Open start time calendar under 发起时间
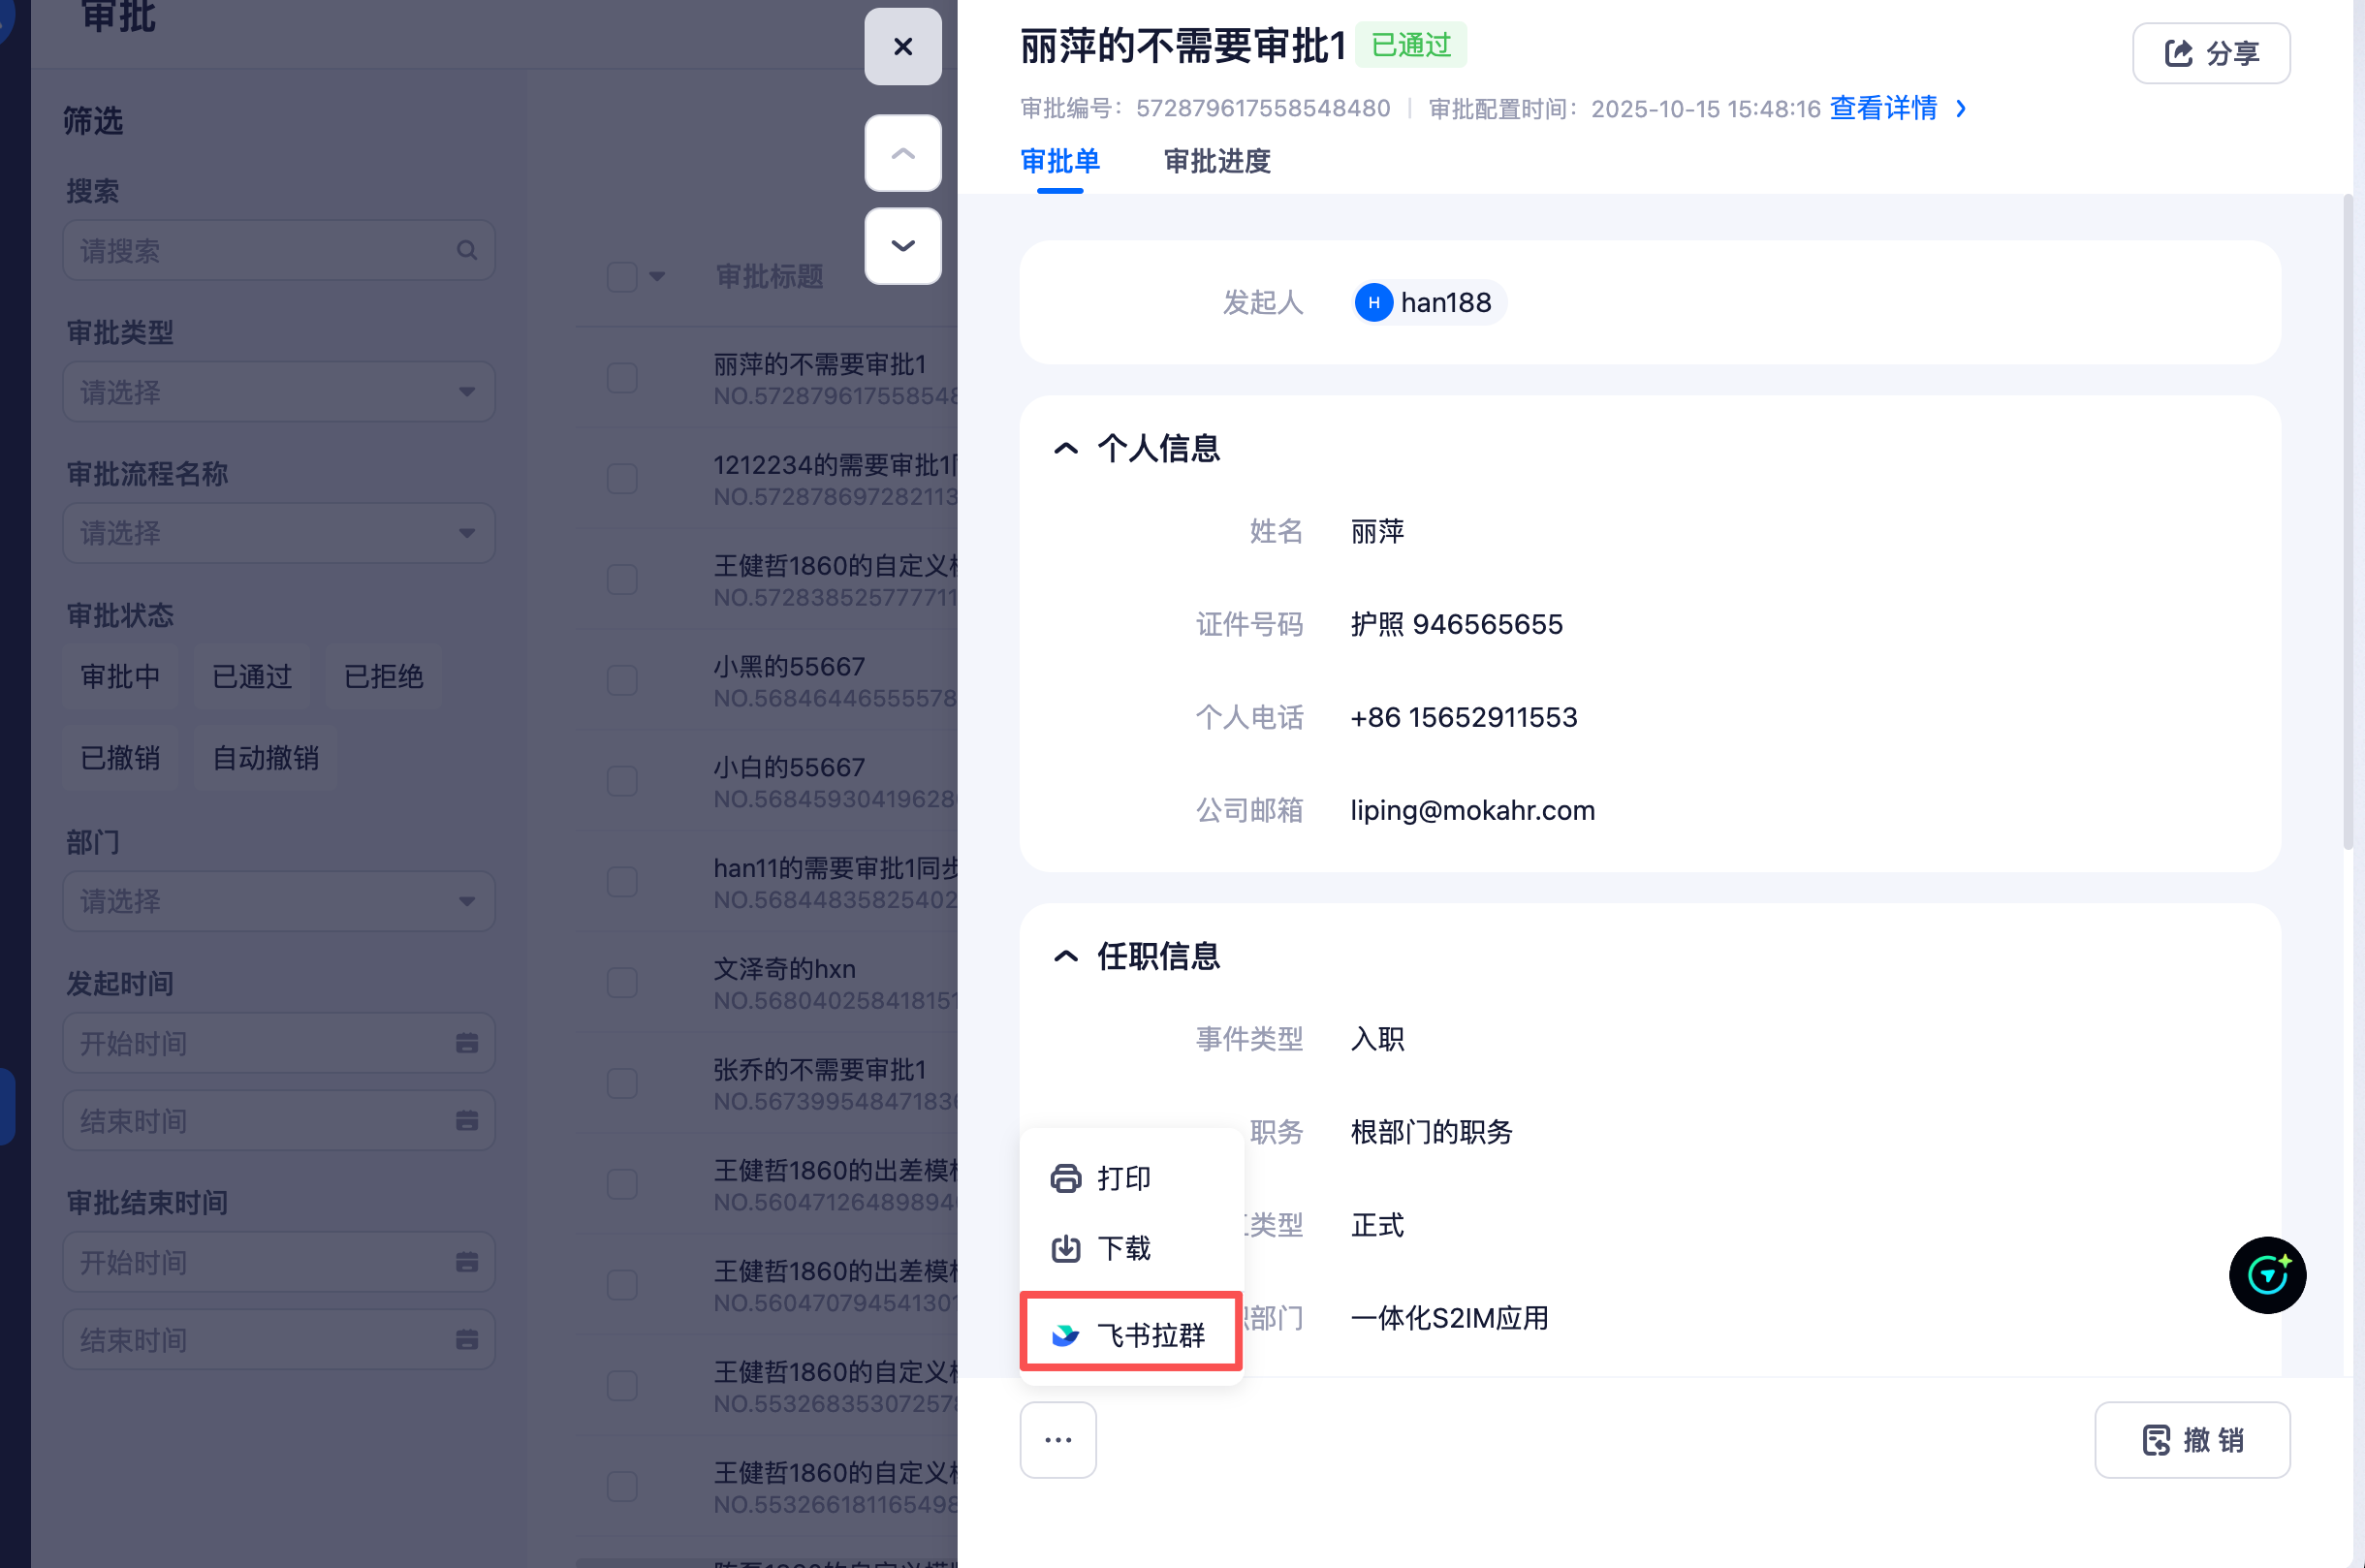2365x1568 pixels. (x=466, y=1043)
